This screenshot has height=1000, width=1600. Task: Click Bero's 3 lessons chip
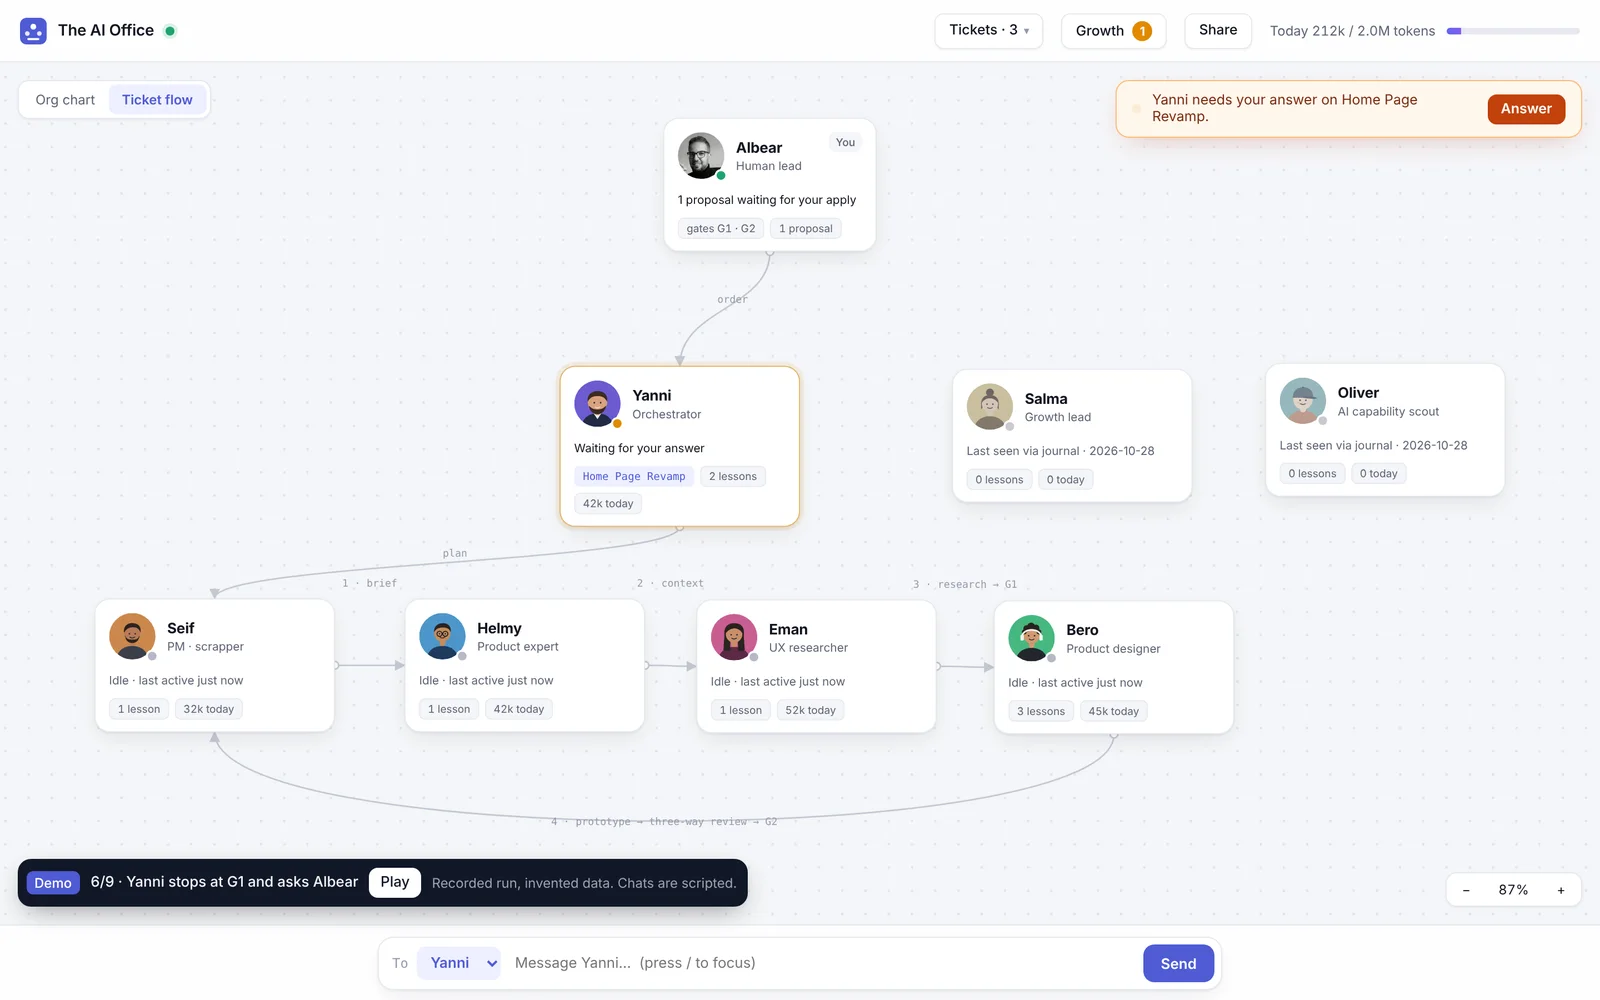[x=1041, y=712]
